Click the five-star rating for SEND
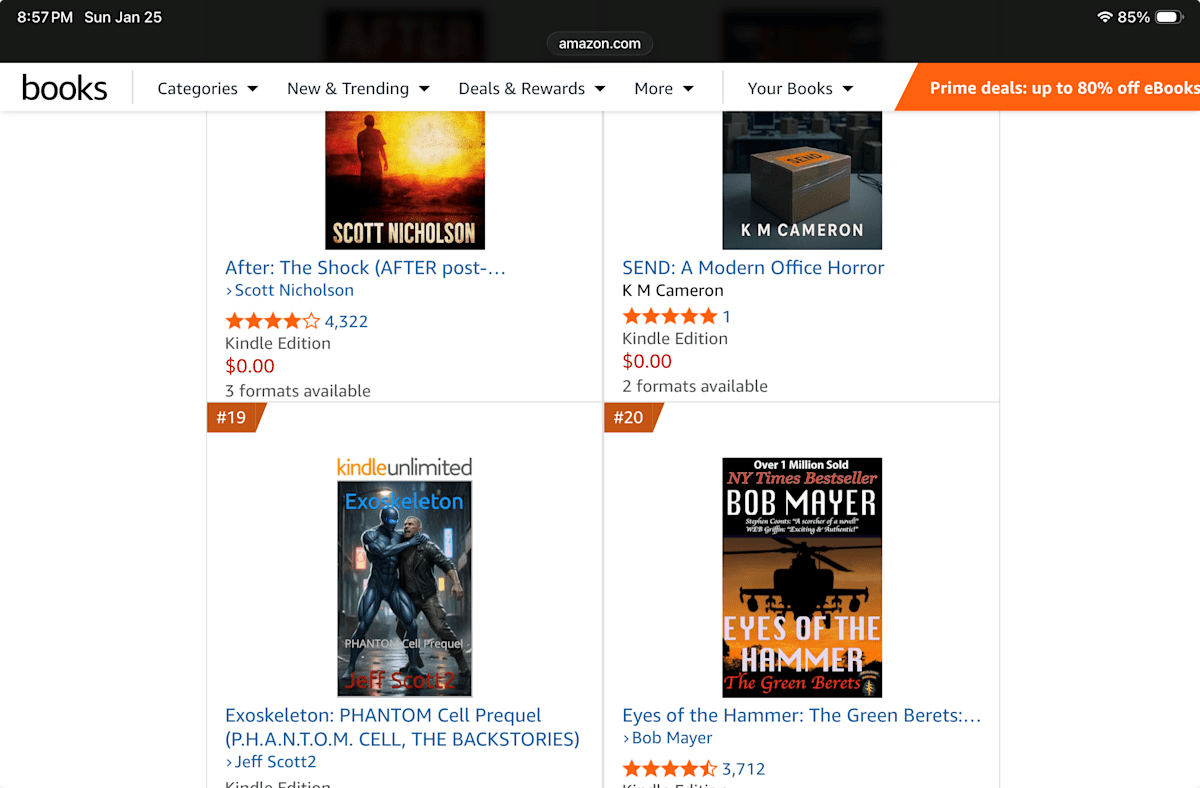The height and width of the screenshot is (788, 1200). (669, 316)
